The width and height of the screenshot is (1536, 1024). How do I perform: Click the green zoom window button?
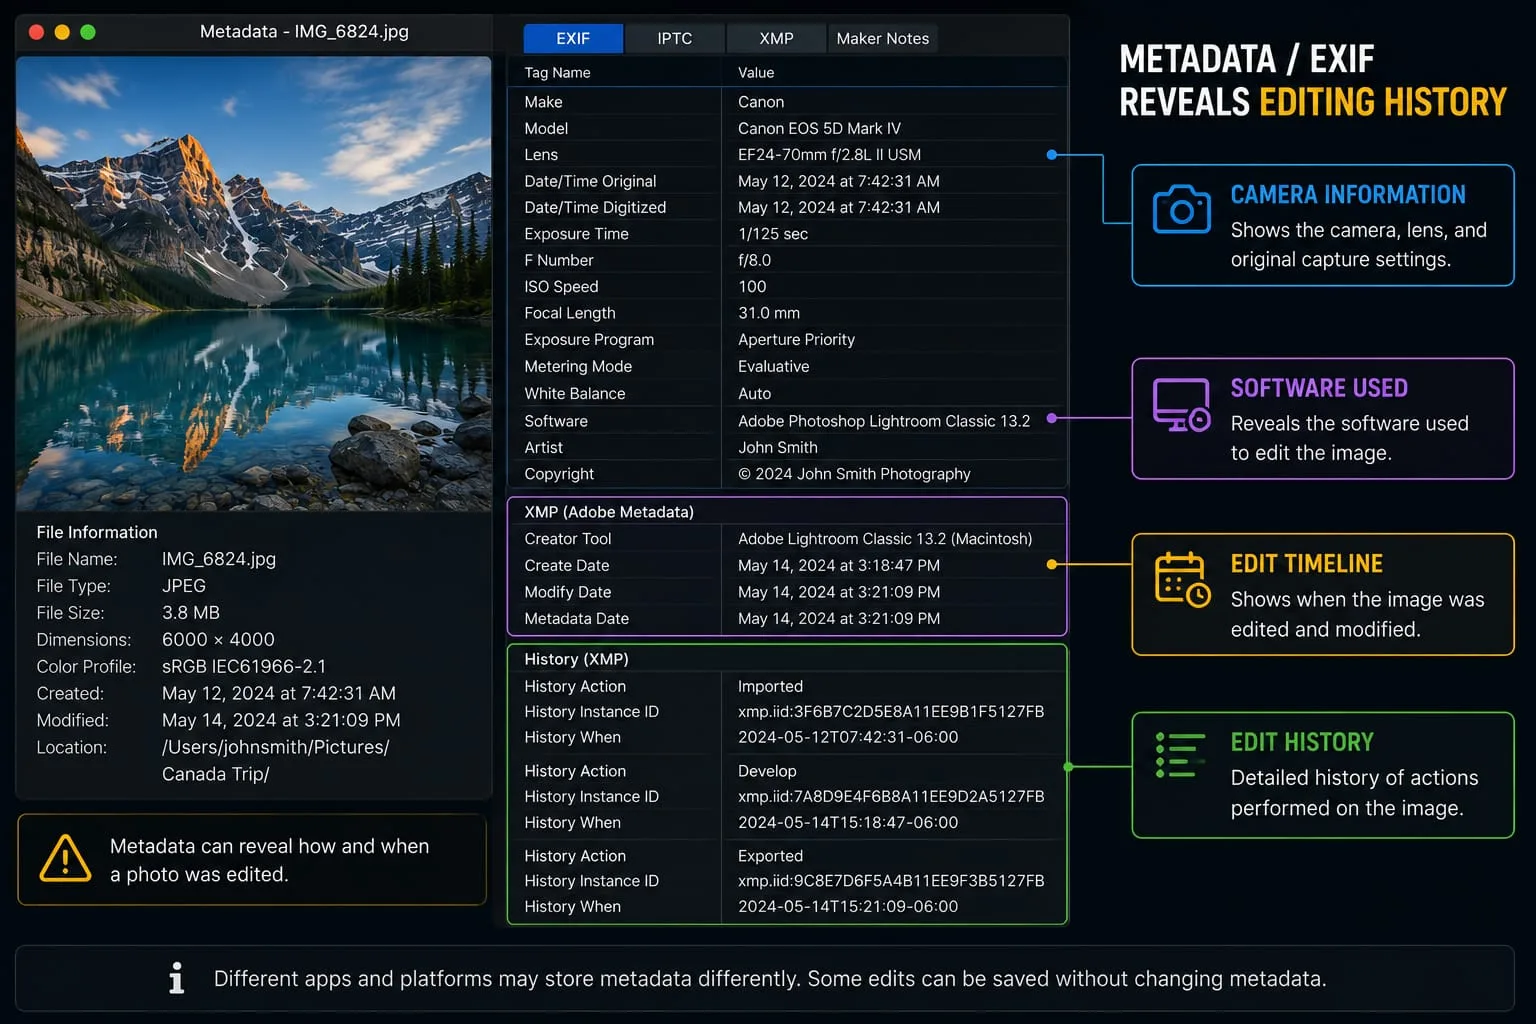pyautogui.click(x=88, y=32)
